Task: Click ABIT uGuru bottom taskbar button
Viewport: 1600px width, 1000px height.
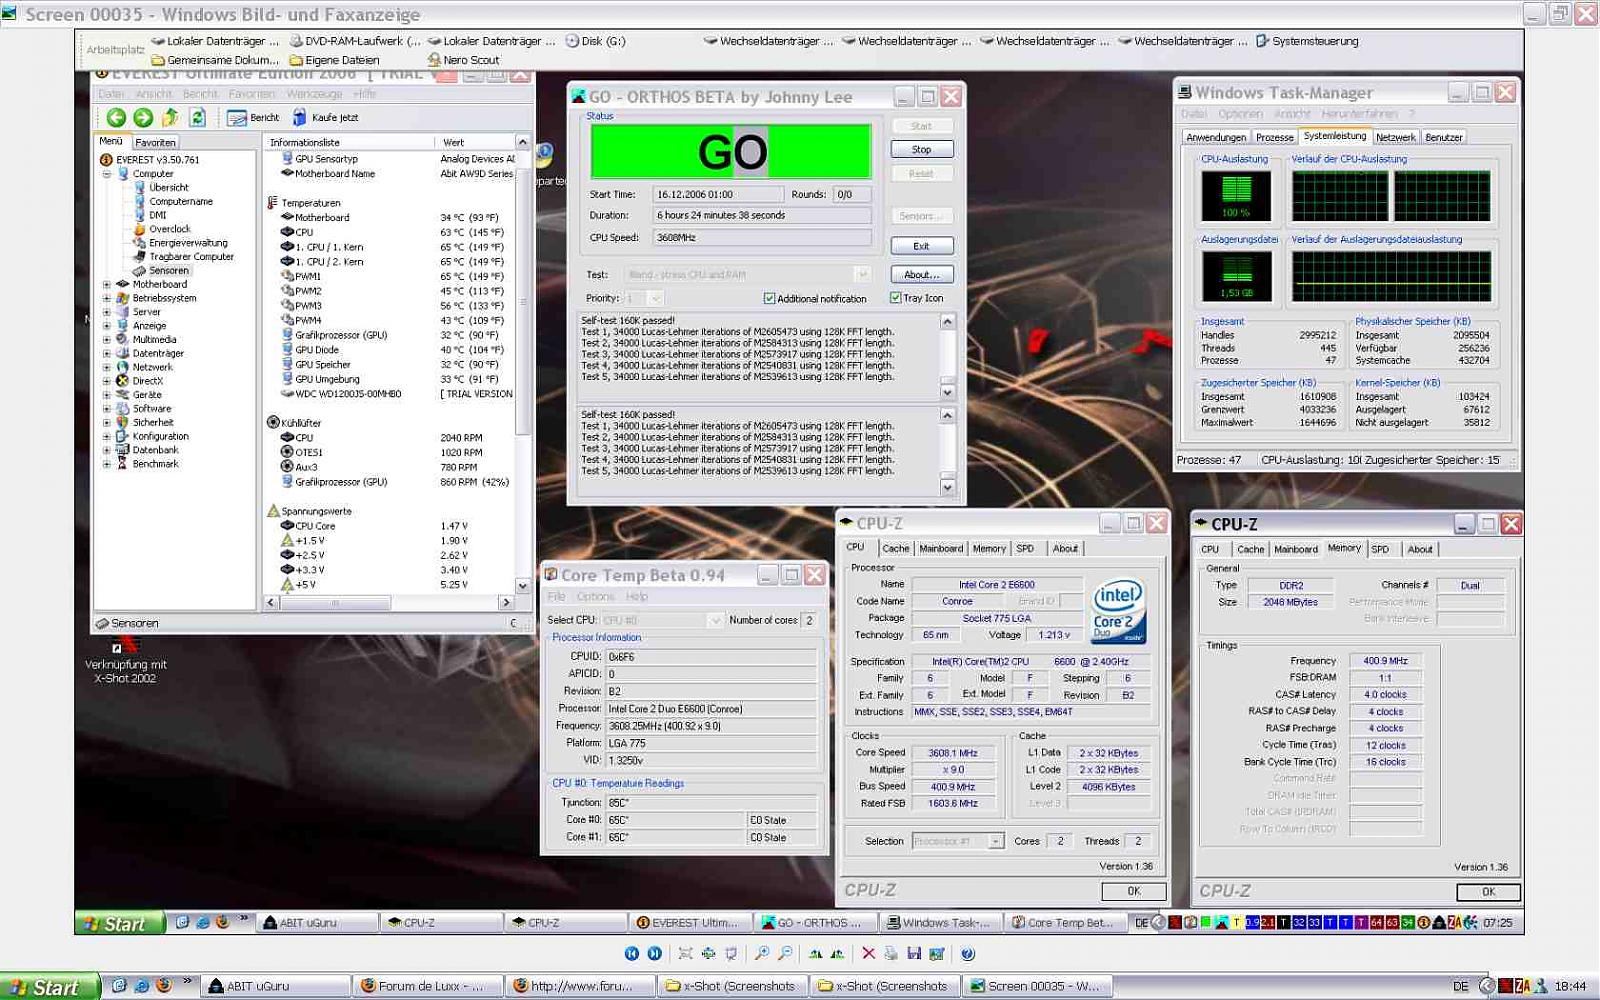Action: pyautogui.click(x=277, y=986)
